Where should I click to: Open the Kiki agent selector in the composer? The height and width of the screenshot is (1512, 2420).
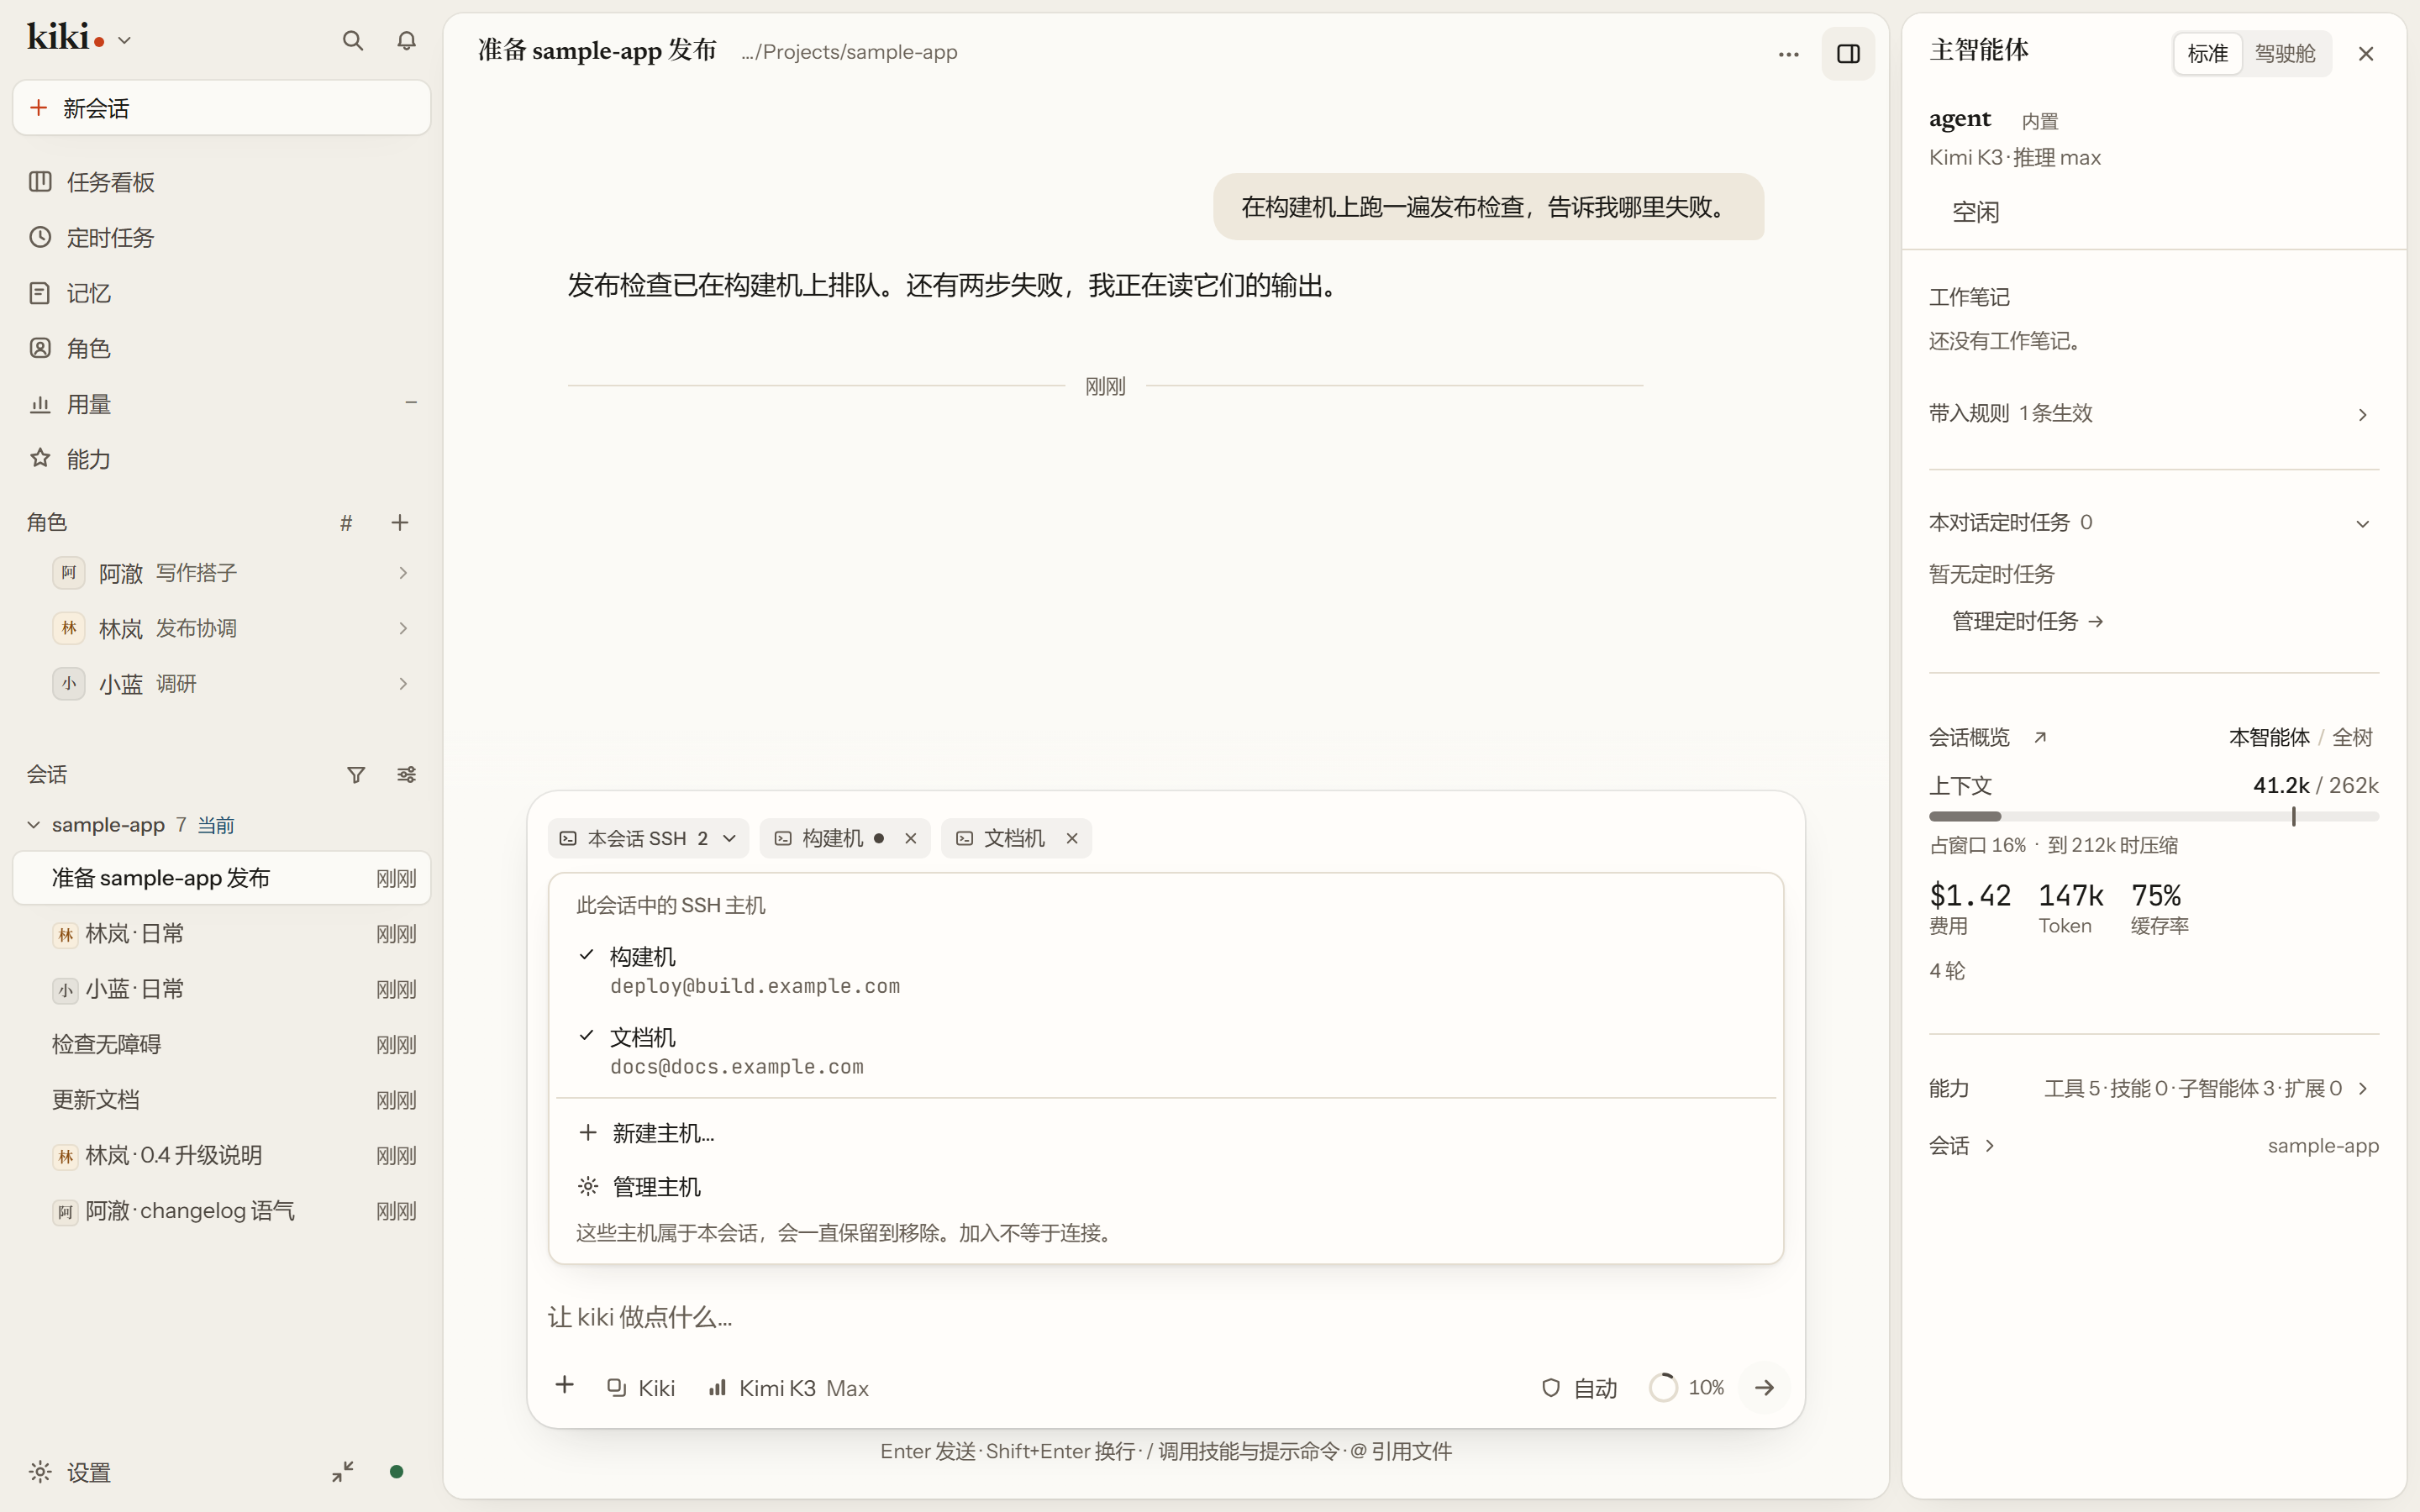641,1388
